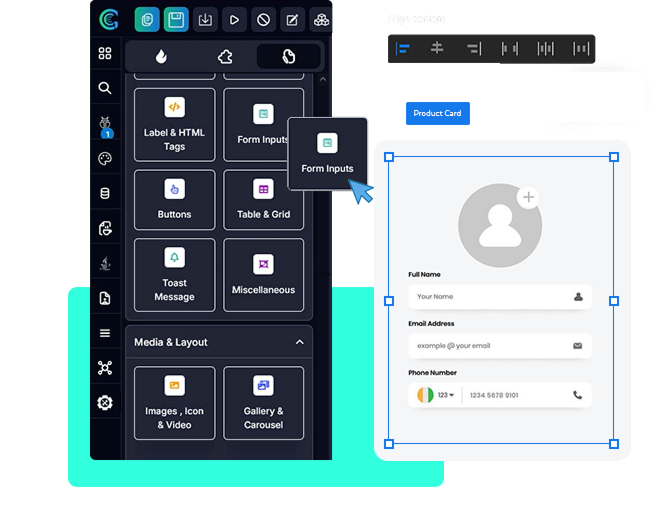Switch to the puzzle piece tab
Image resolution: width=663 pixels, height=522 pixels.
225,57
